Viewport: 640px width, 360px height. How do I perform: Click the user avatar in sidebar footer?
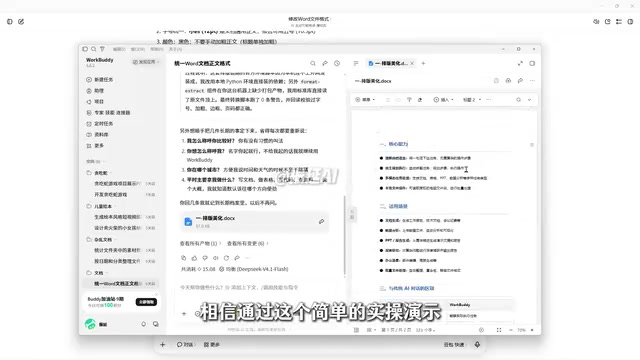pyautogui.click(x=90, y=324)
